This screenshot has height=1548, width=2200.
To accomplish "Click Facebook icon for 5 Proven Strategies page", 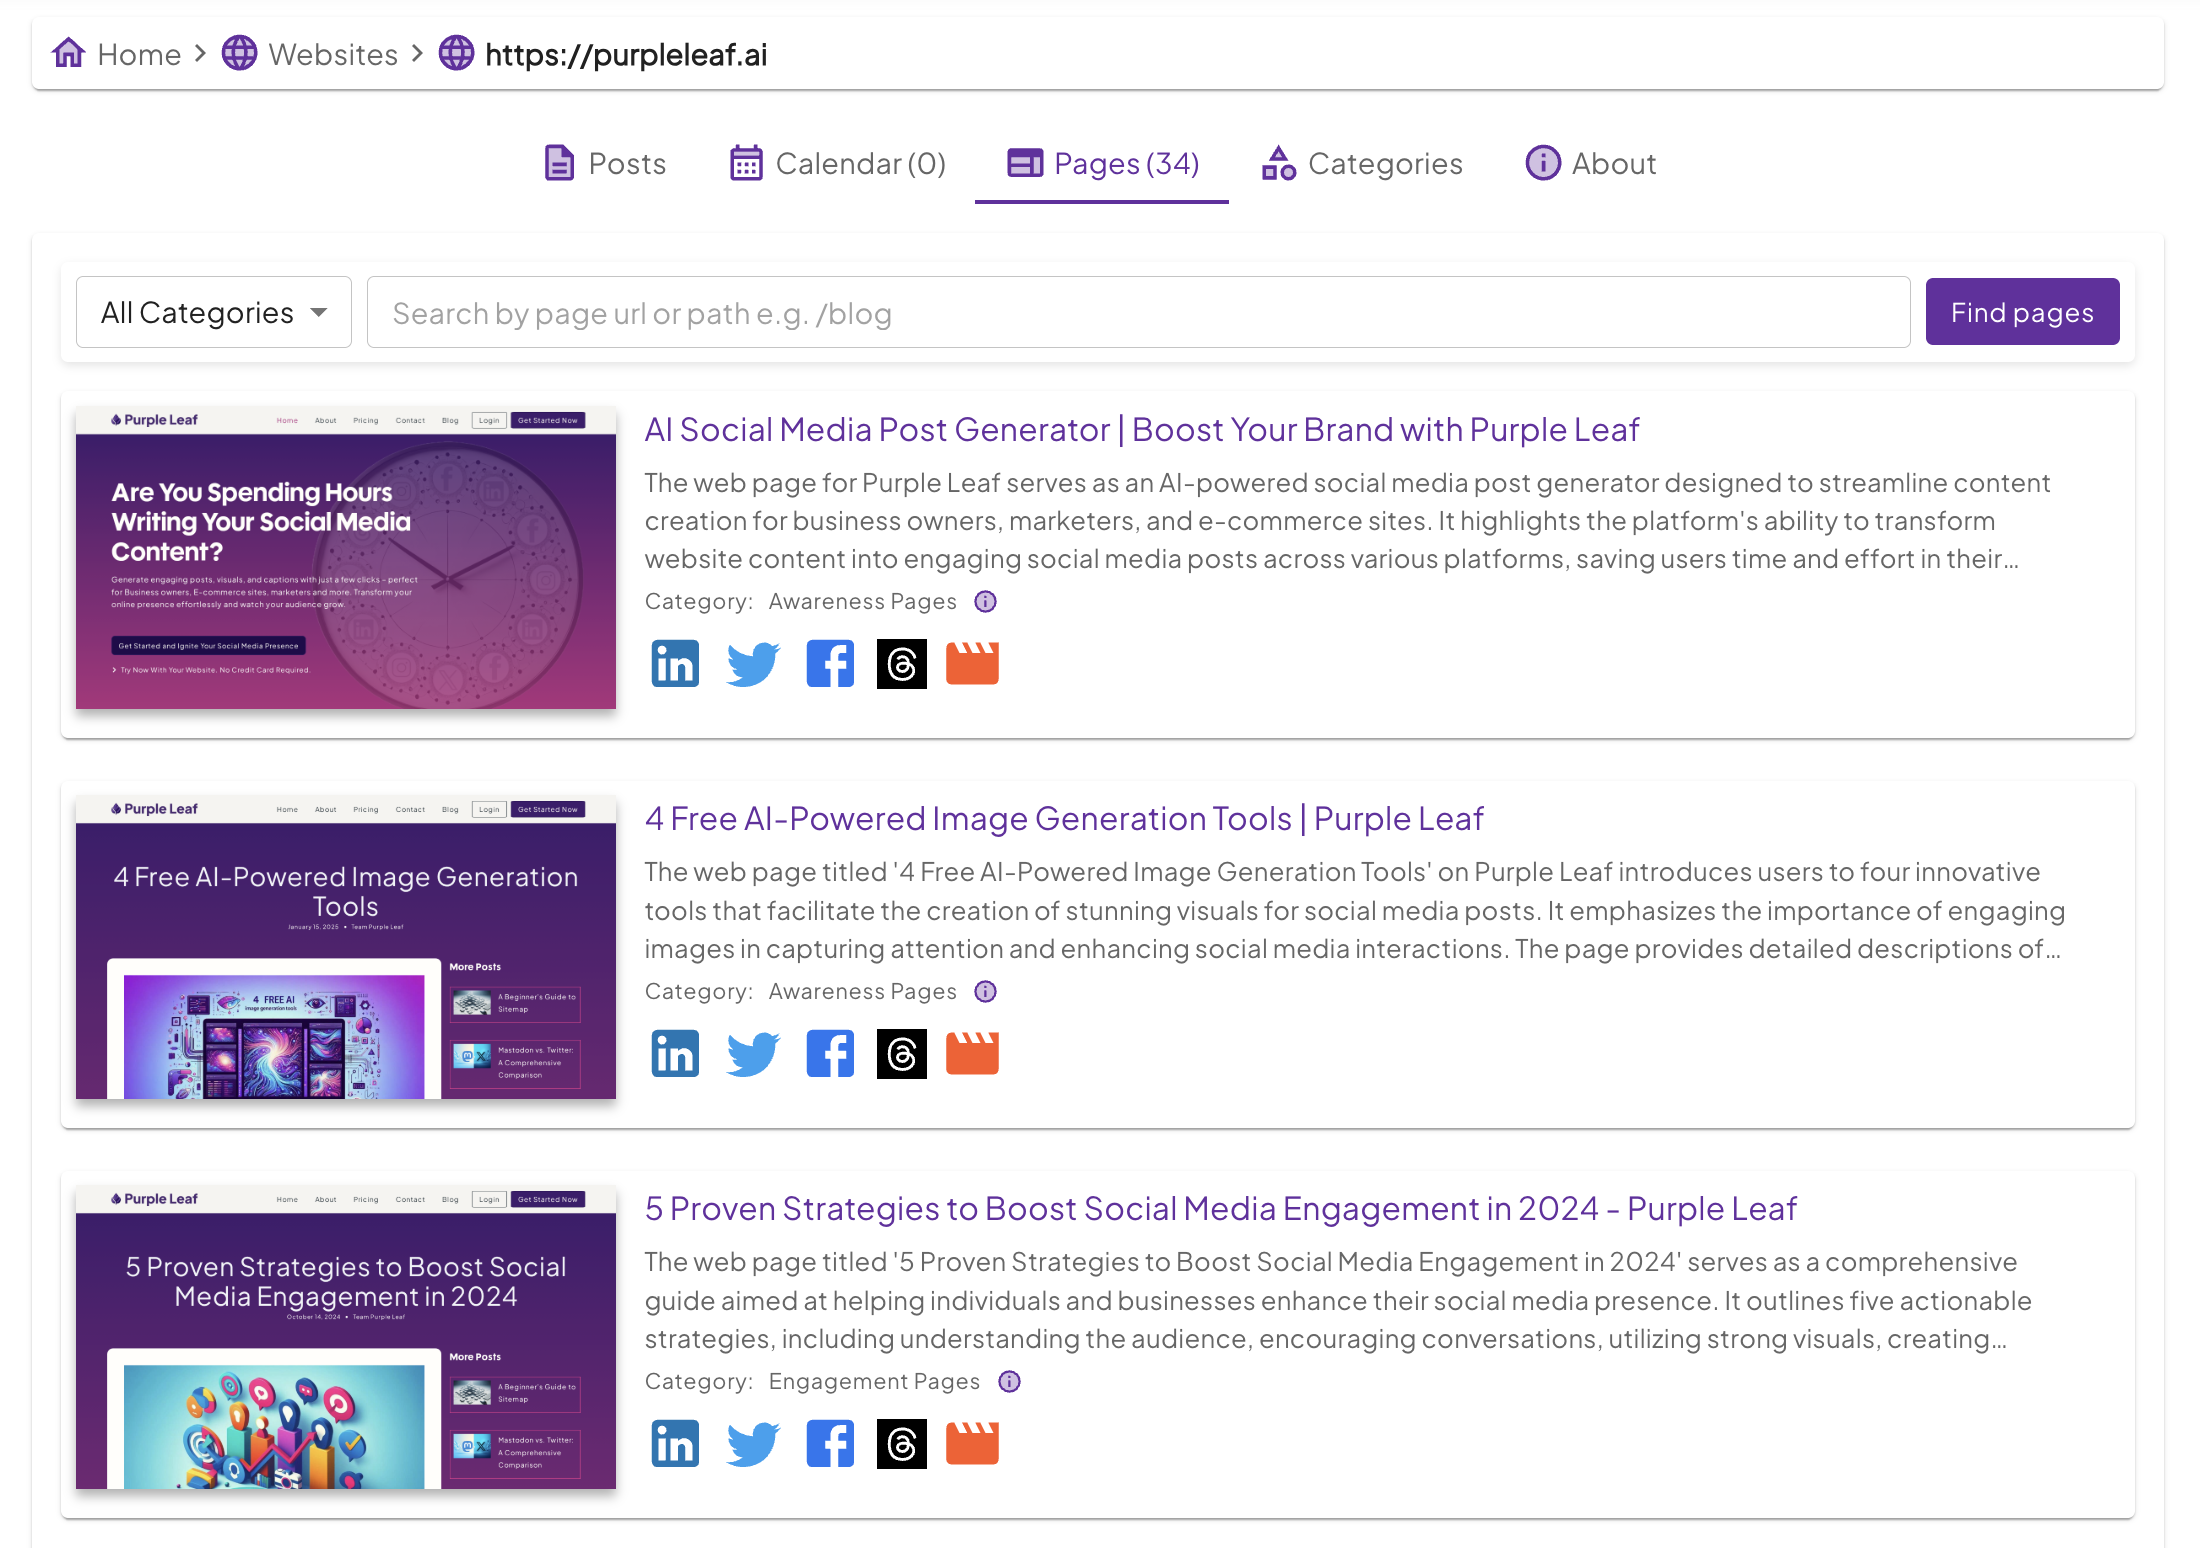I will (830, 1444).
